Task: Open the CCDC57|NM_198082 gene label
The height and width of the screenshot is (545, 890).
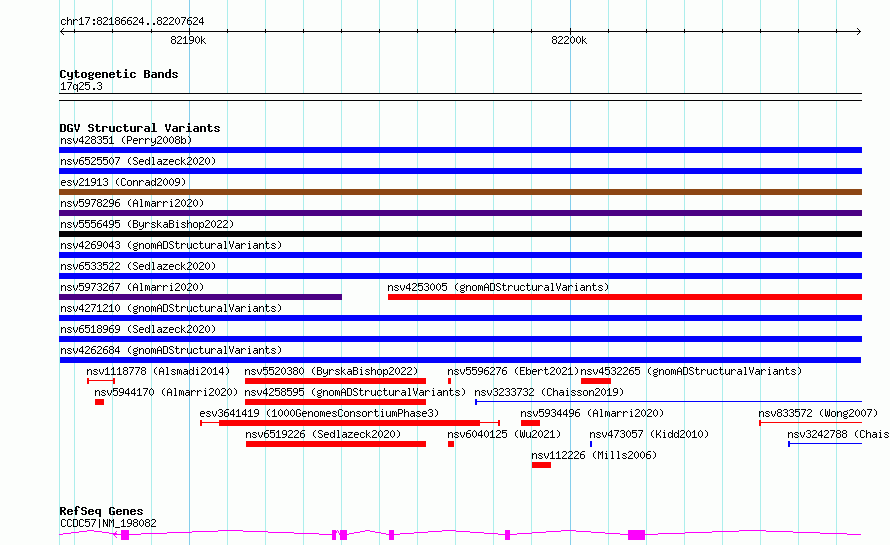Action: (x=108, y=523)
